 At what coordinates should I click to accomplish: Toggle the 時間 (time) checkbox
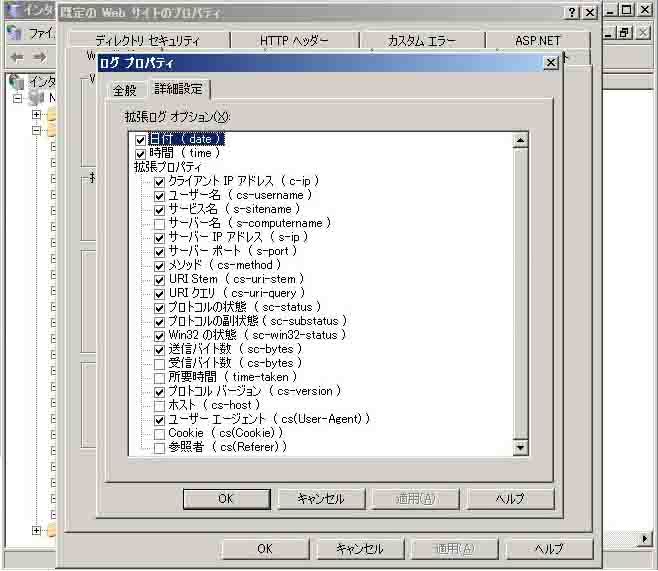pos(141,154)
